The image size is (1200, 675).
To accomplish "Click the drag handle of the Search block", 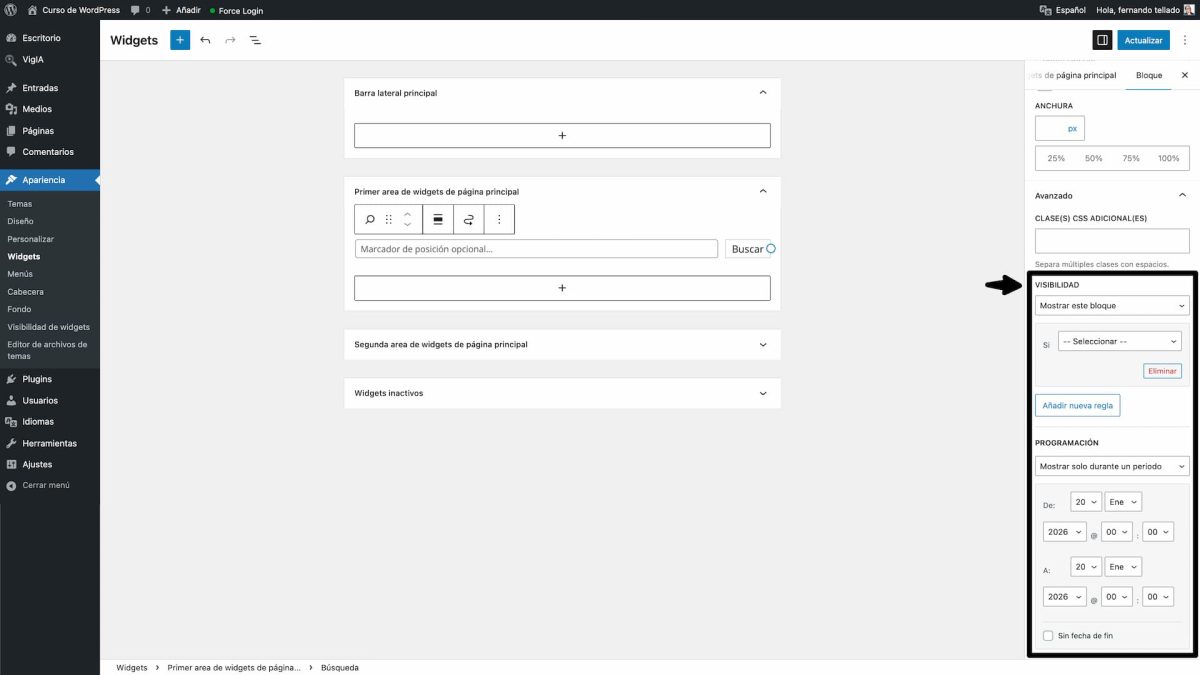I will coord(388,218).
